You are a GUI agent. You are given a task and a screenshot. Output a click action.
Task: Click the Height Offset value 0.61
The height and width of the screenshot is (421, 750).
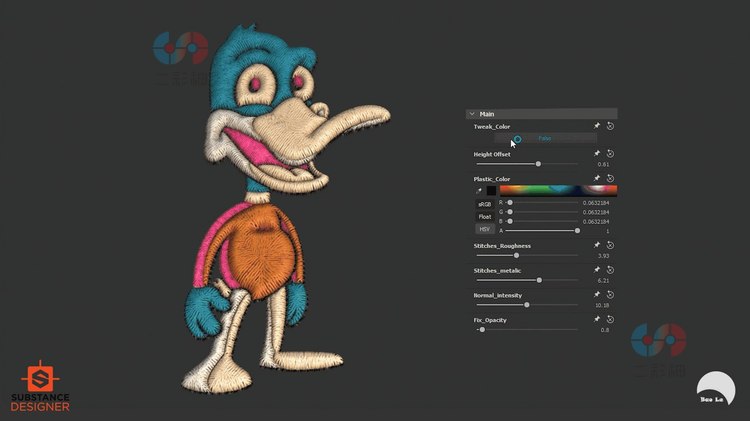603,165
